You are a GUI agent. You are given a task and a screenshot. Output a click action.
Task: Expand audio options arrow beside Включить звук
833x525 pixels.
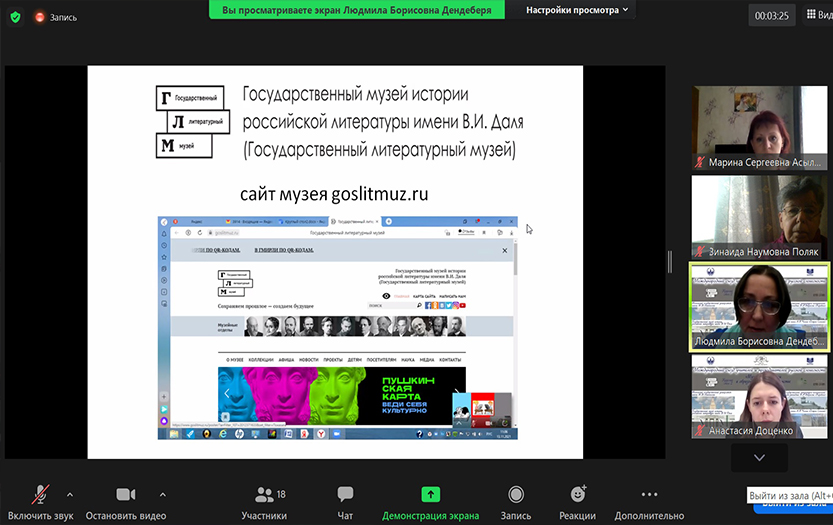pyautogui.click(x=69, y=494)
